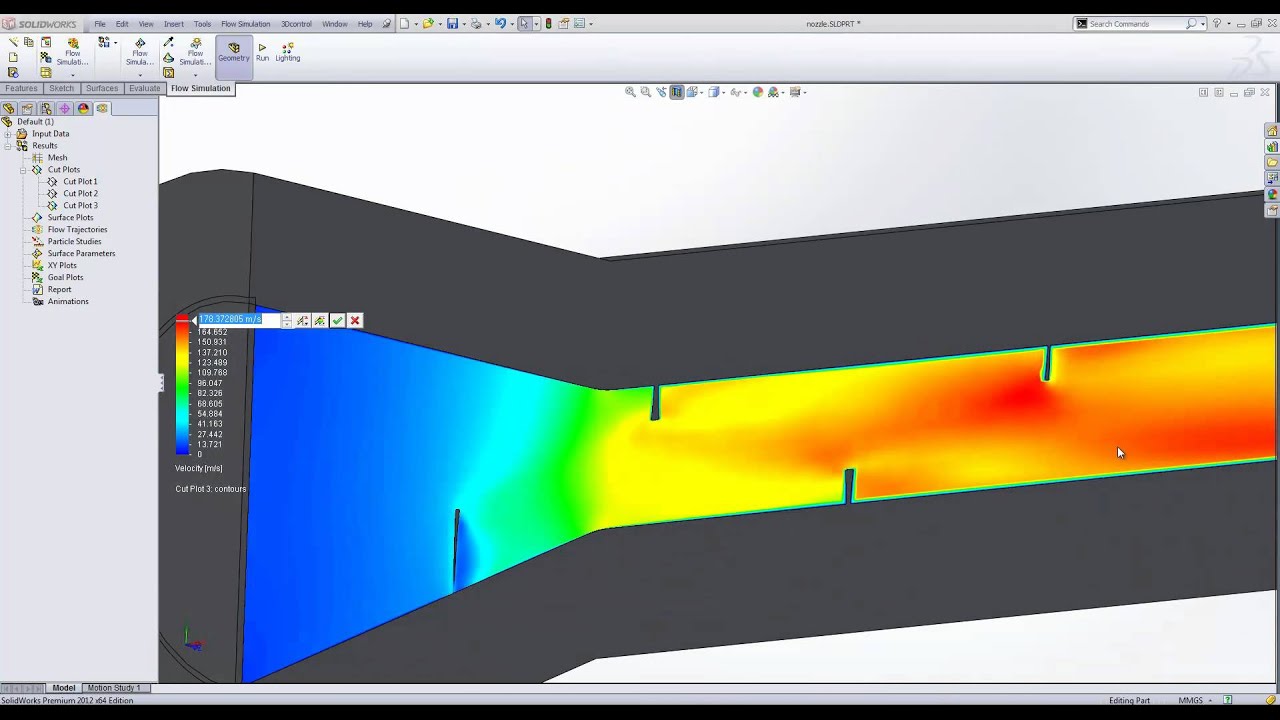Open the dropdown arrow beside the Save icon
This screenshot has height=720, width=1280.
(463, 23)
